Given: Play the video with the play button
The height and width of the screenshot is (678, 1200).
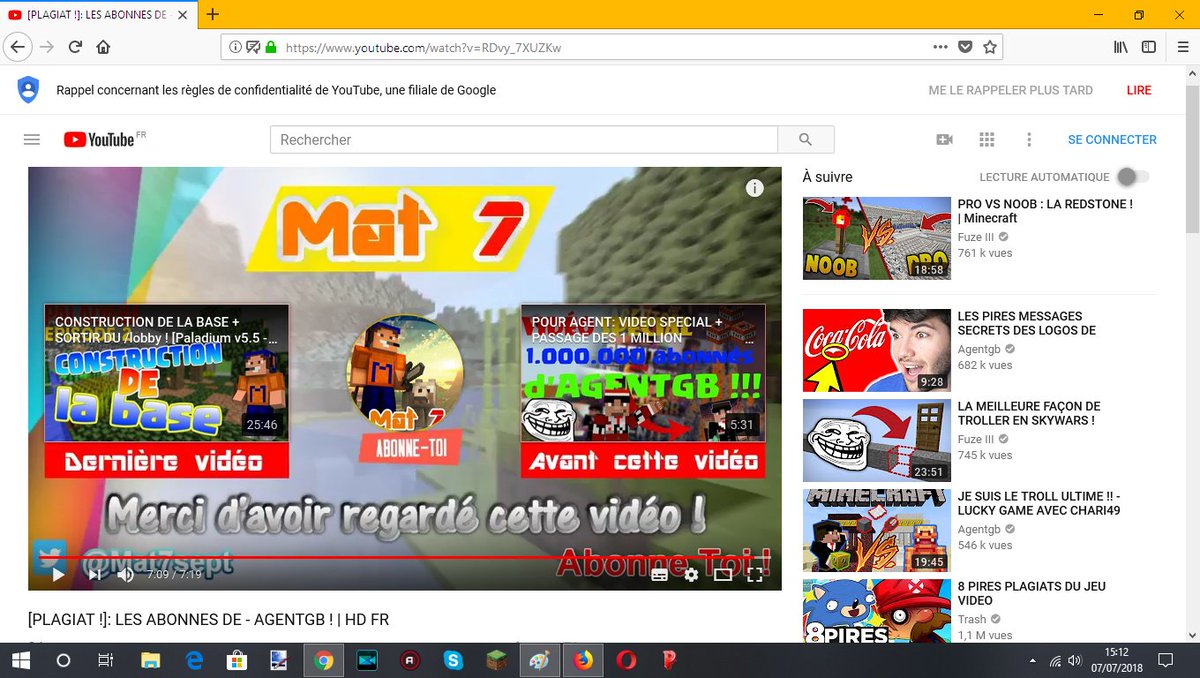Looking at the screenshot, I should 57,574.
